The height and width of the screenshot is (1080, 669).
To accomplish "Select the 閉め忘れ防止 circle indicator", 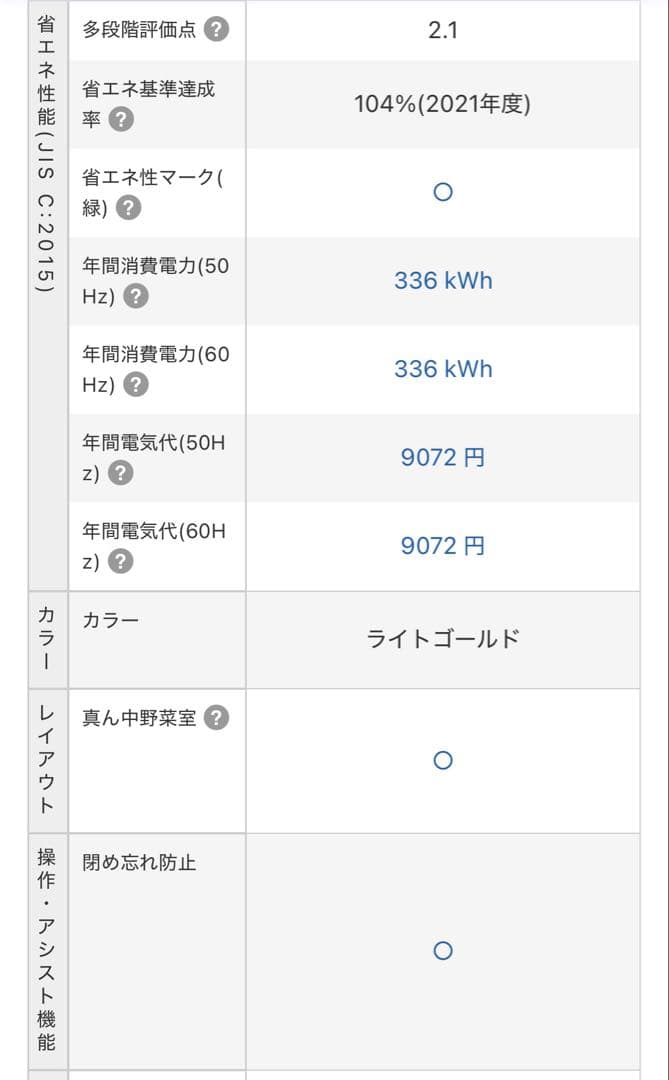I will [442, 951].
